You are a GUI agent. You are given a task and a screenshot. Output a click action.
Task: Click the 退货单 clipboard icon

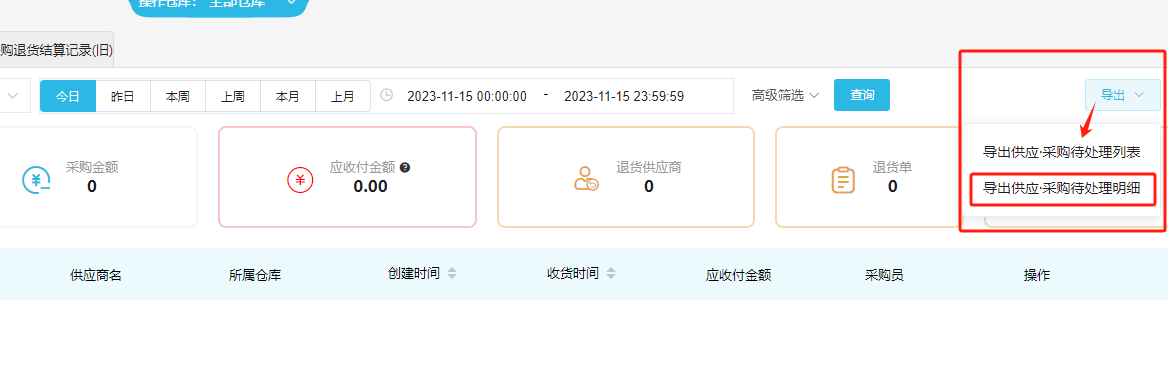pos(842,180)
